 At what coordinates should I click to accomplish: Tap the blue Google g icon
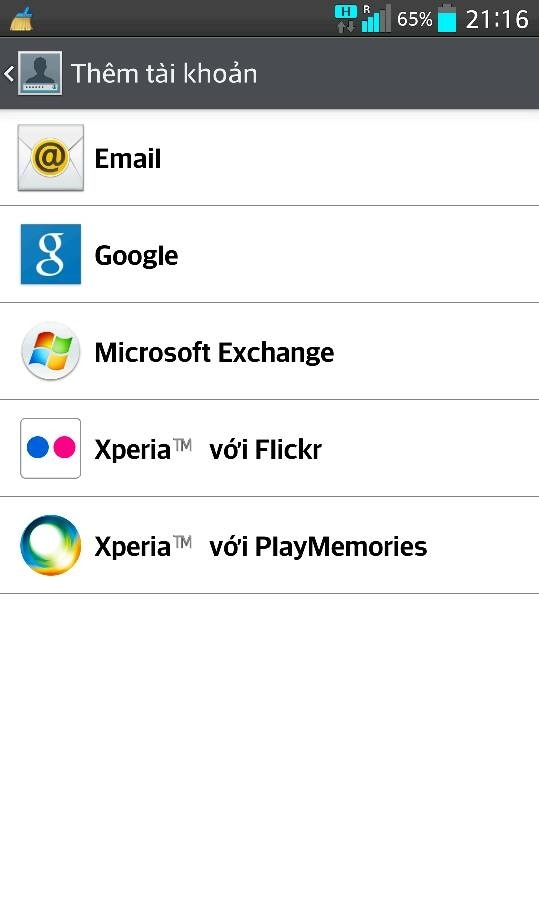point(51,254)
